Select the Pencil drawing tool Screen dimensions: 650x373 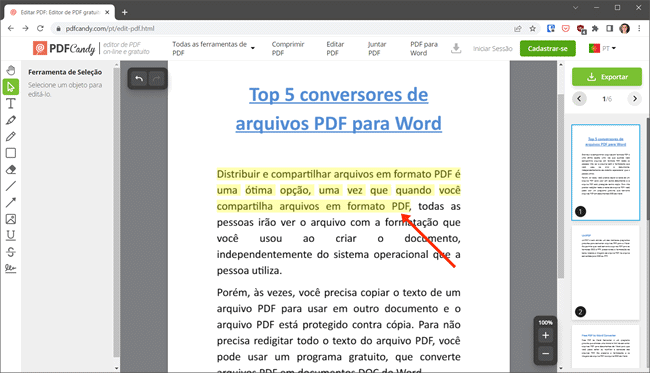point(11,137)
